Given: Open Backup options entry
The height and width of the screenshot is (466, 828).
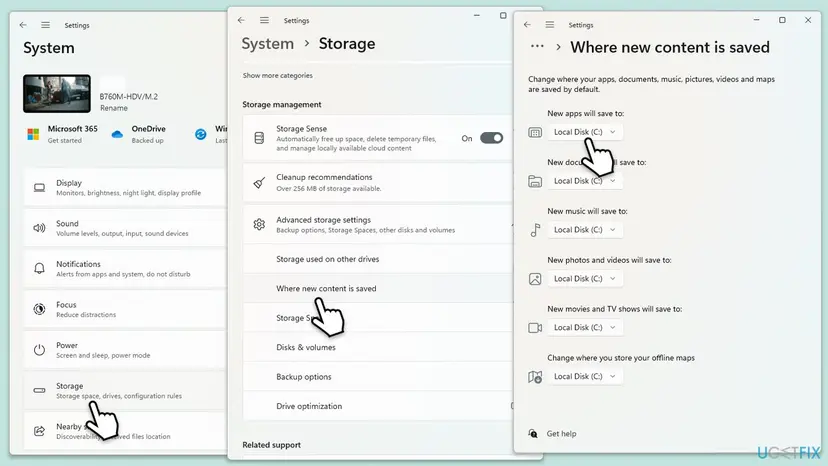Looking at the screenshot, I should click(x=378, y=377).
